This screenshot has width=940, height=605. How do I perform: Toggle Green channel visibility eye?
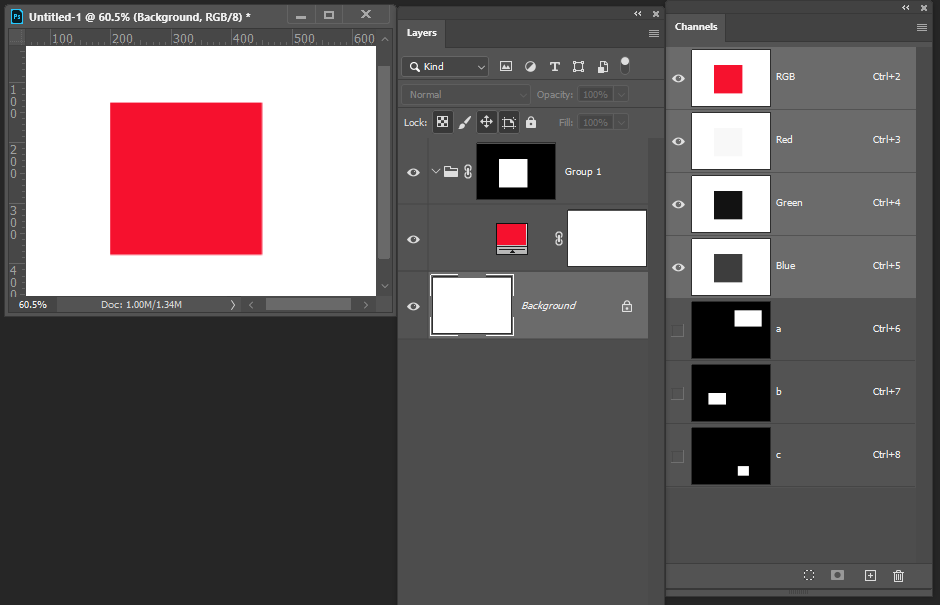[678, 204]
